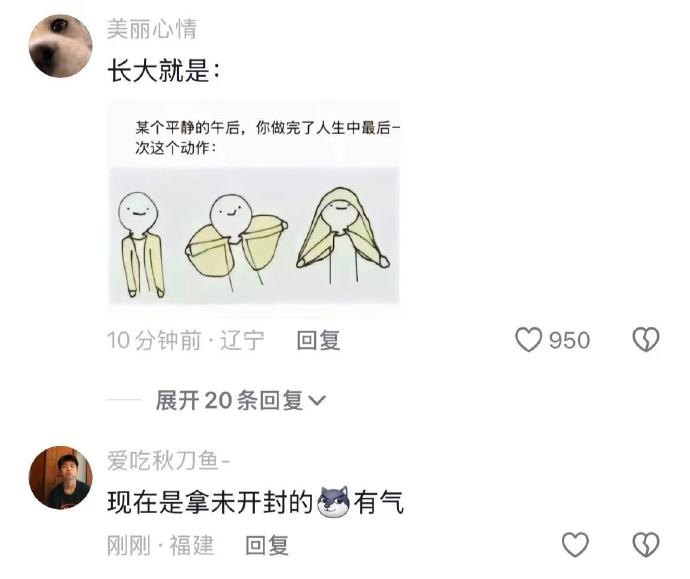Open 爱吃秋刀鱼-'s profile avatar

click(60, 478)
